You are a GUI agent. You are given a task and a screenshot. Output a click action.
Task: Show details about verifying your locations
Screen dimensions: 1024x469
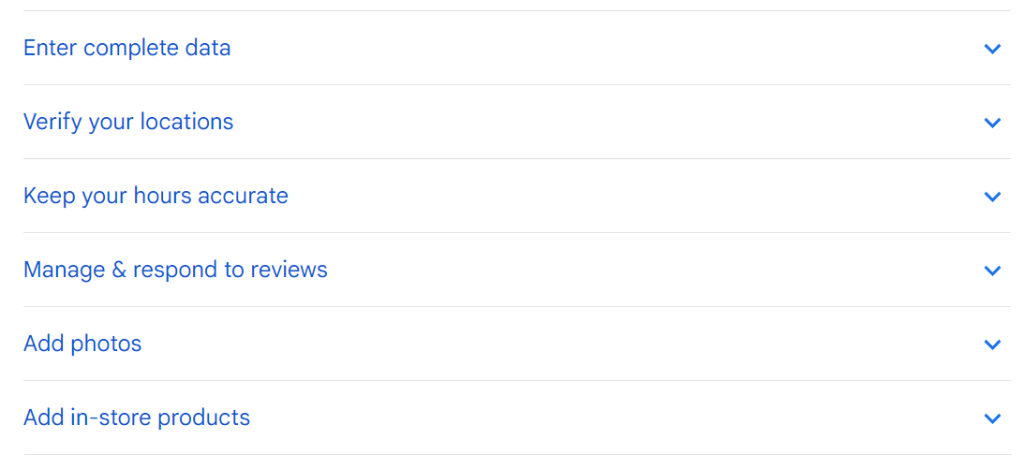pyautogui.click(x=517, y=121)
